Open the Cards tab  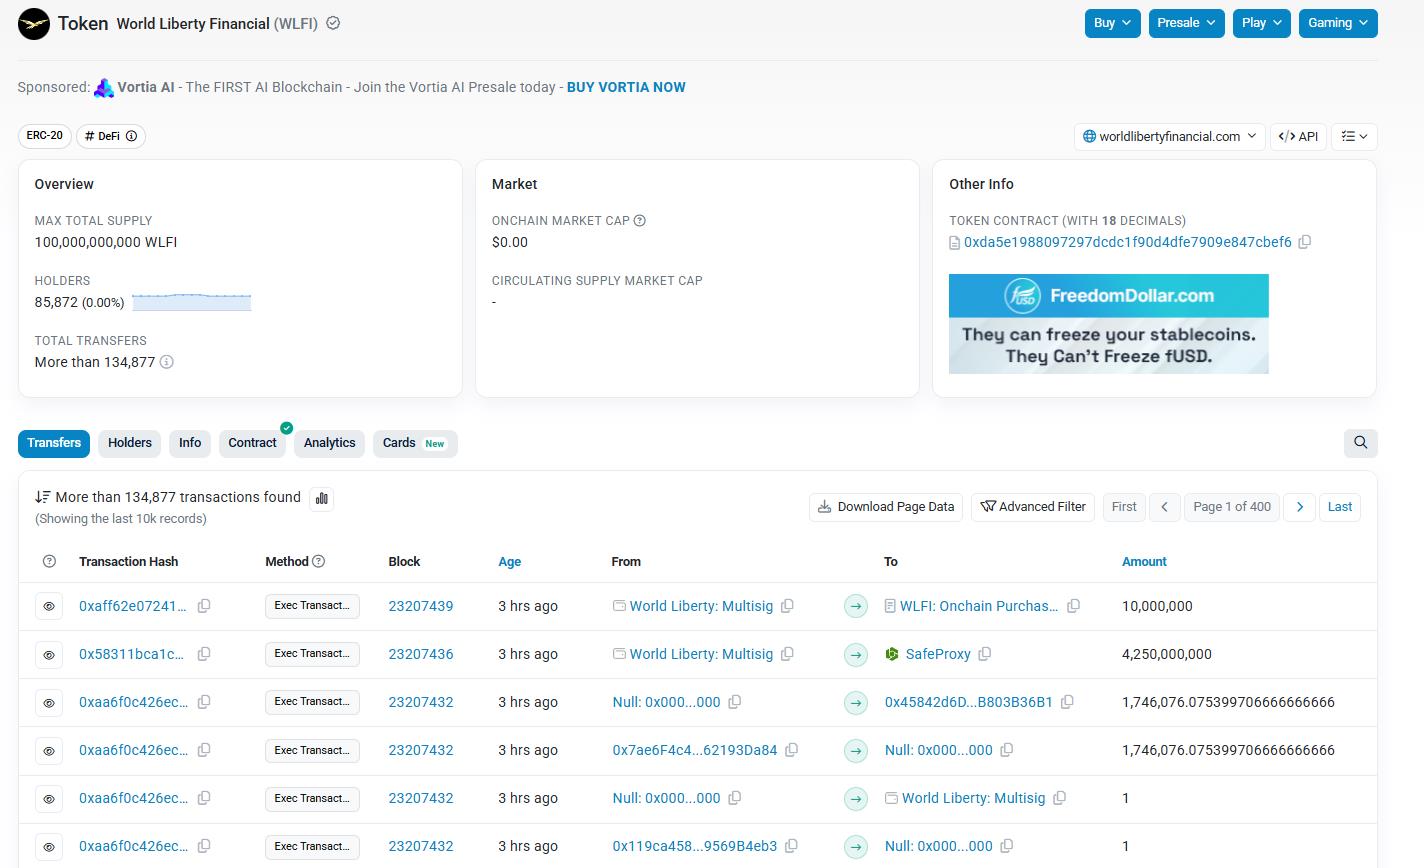tap(415, 443)
